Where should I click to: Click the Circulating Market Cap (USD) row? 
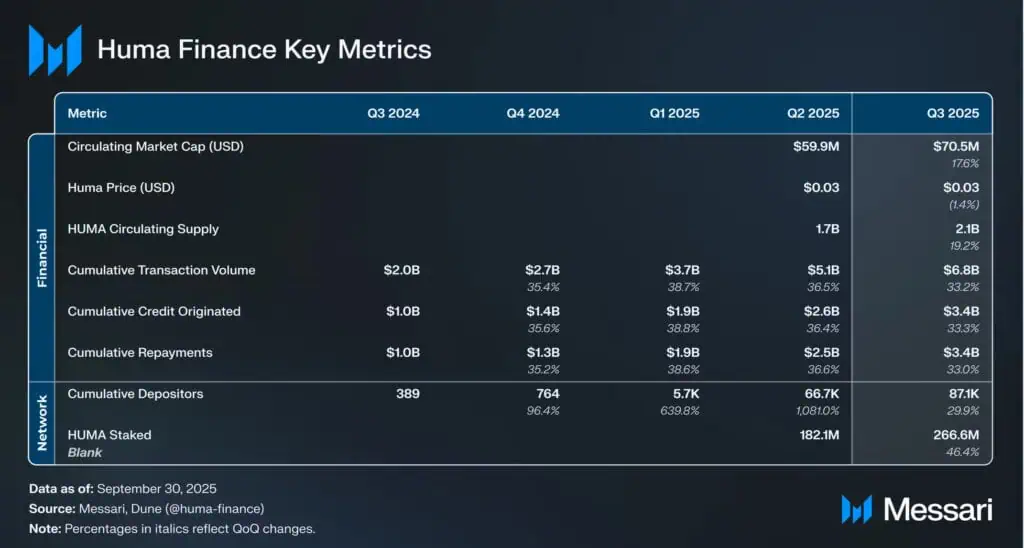click(155, 147)
